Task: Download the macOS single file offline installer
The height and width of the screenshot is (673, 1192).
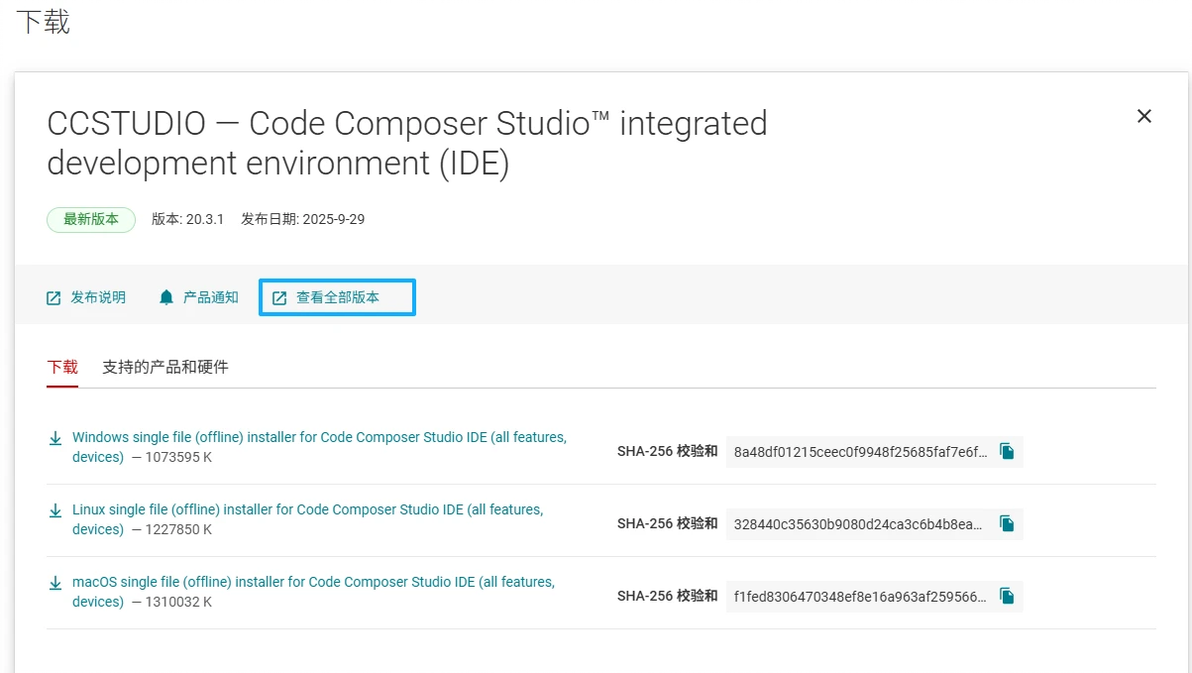Action: 313,582
